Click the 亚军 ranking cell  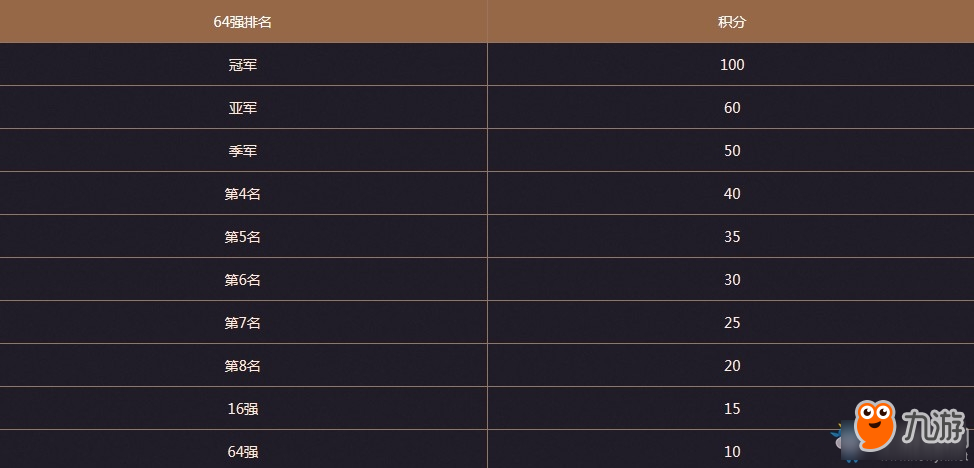coord(242,108)
